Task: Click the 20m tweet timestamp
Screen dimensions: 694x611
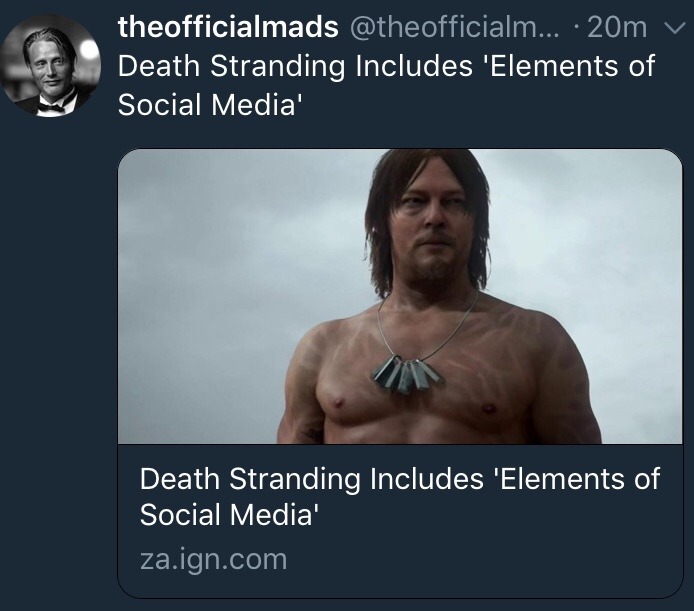Action: [618, 27]
